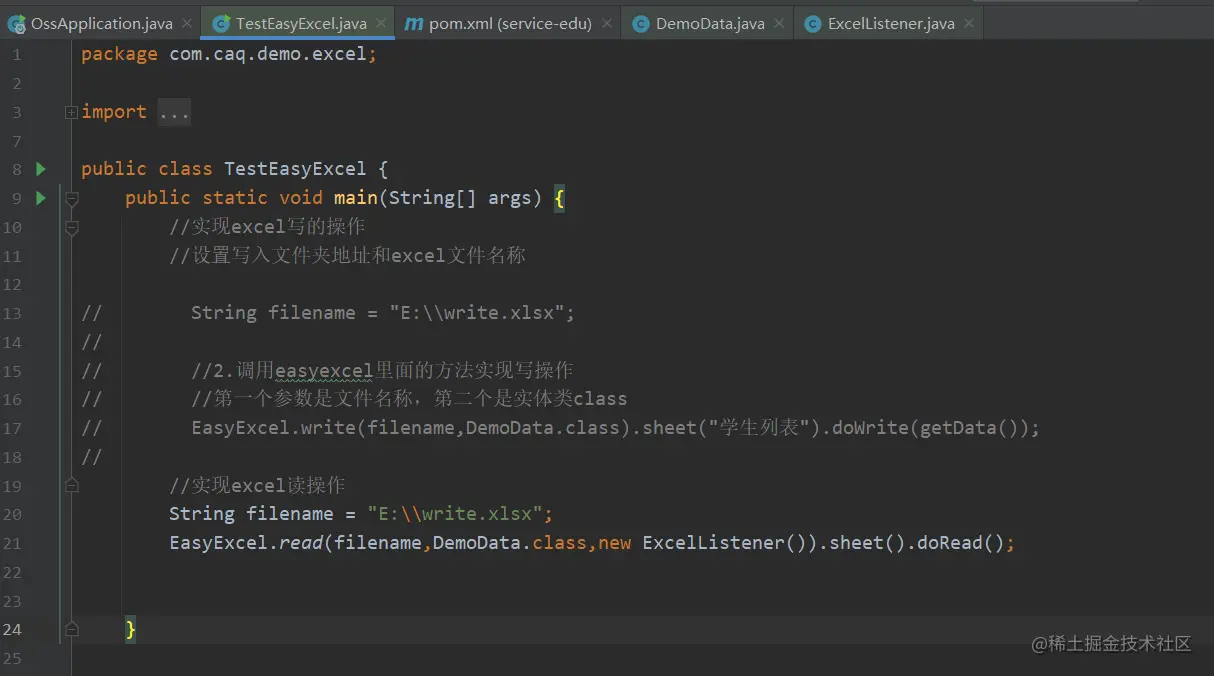Click the TestEasyExcel.java tab class icon
The height and width of the screenshot is (676, 1214).
[222, 23]
